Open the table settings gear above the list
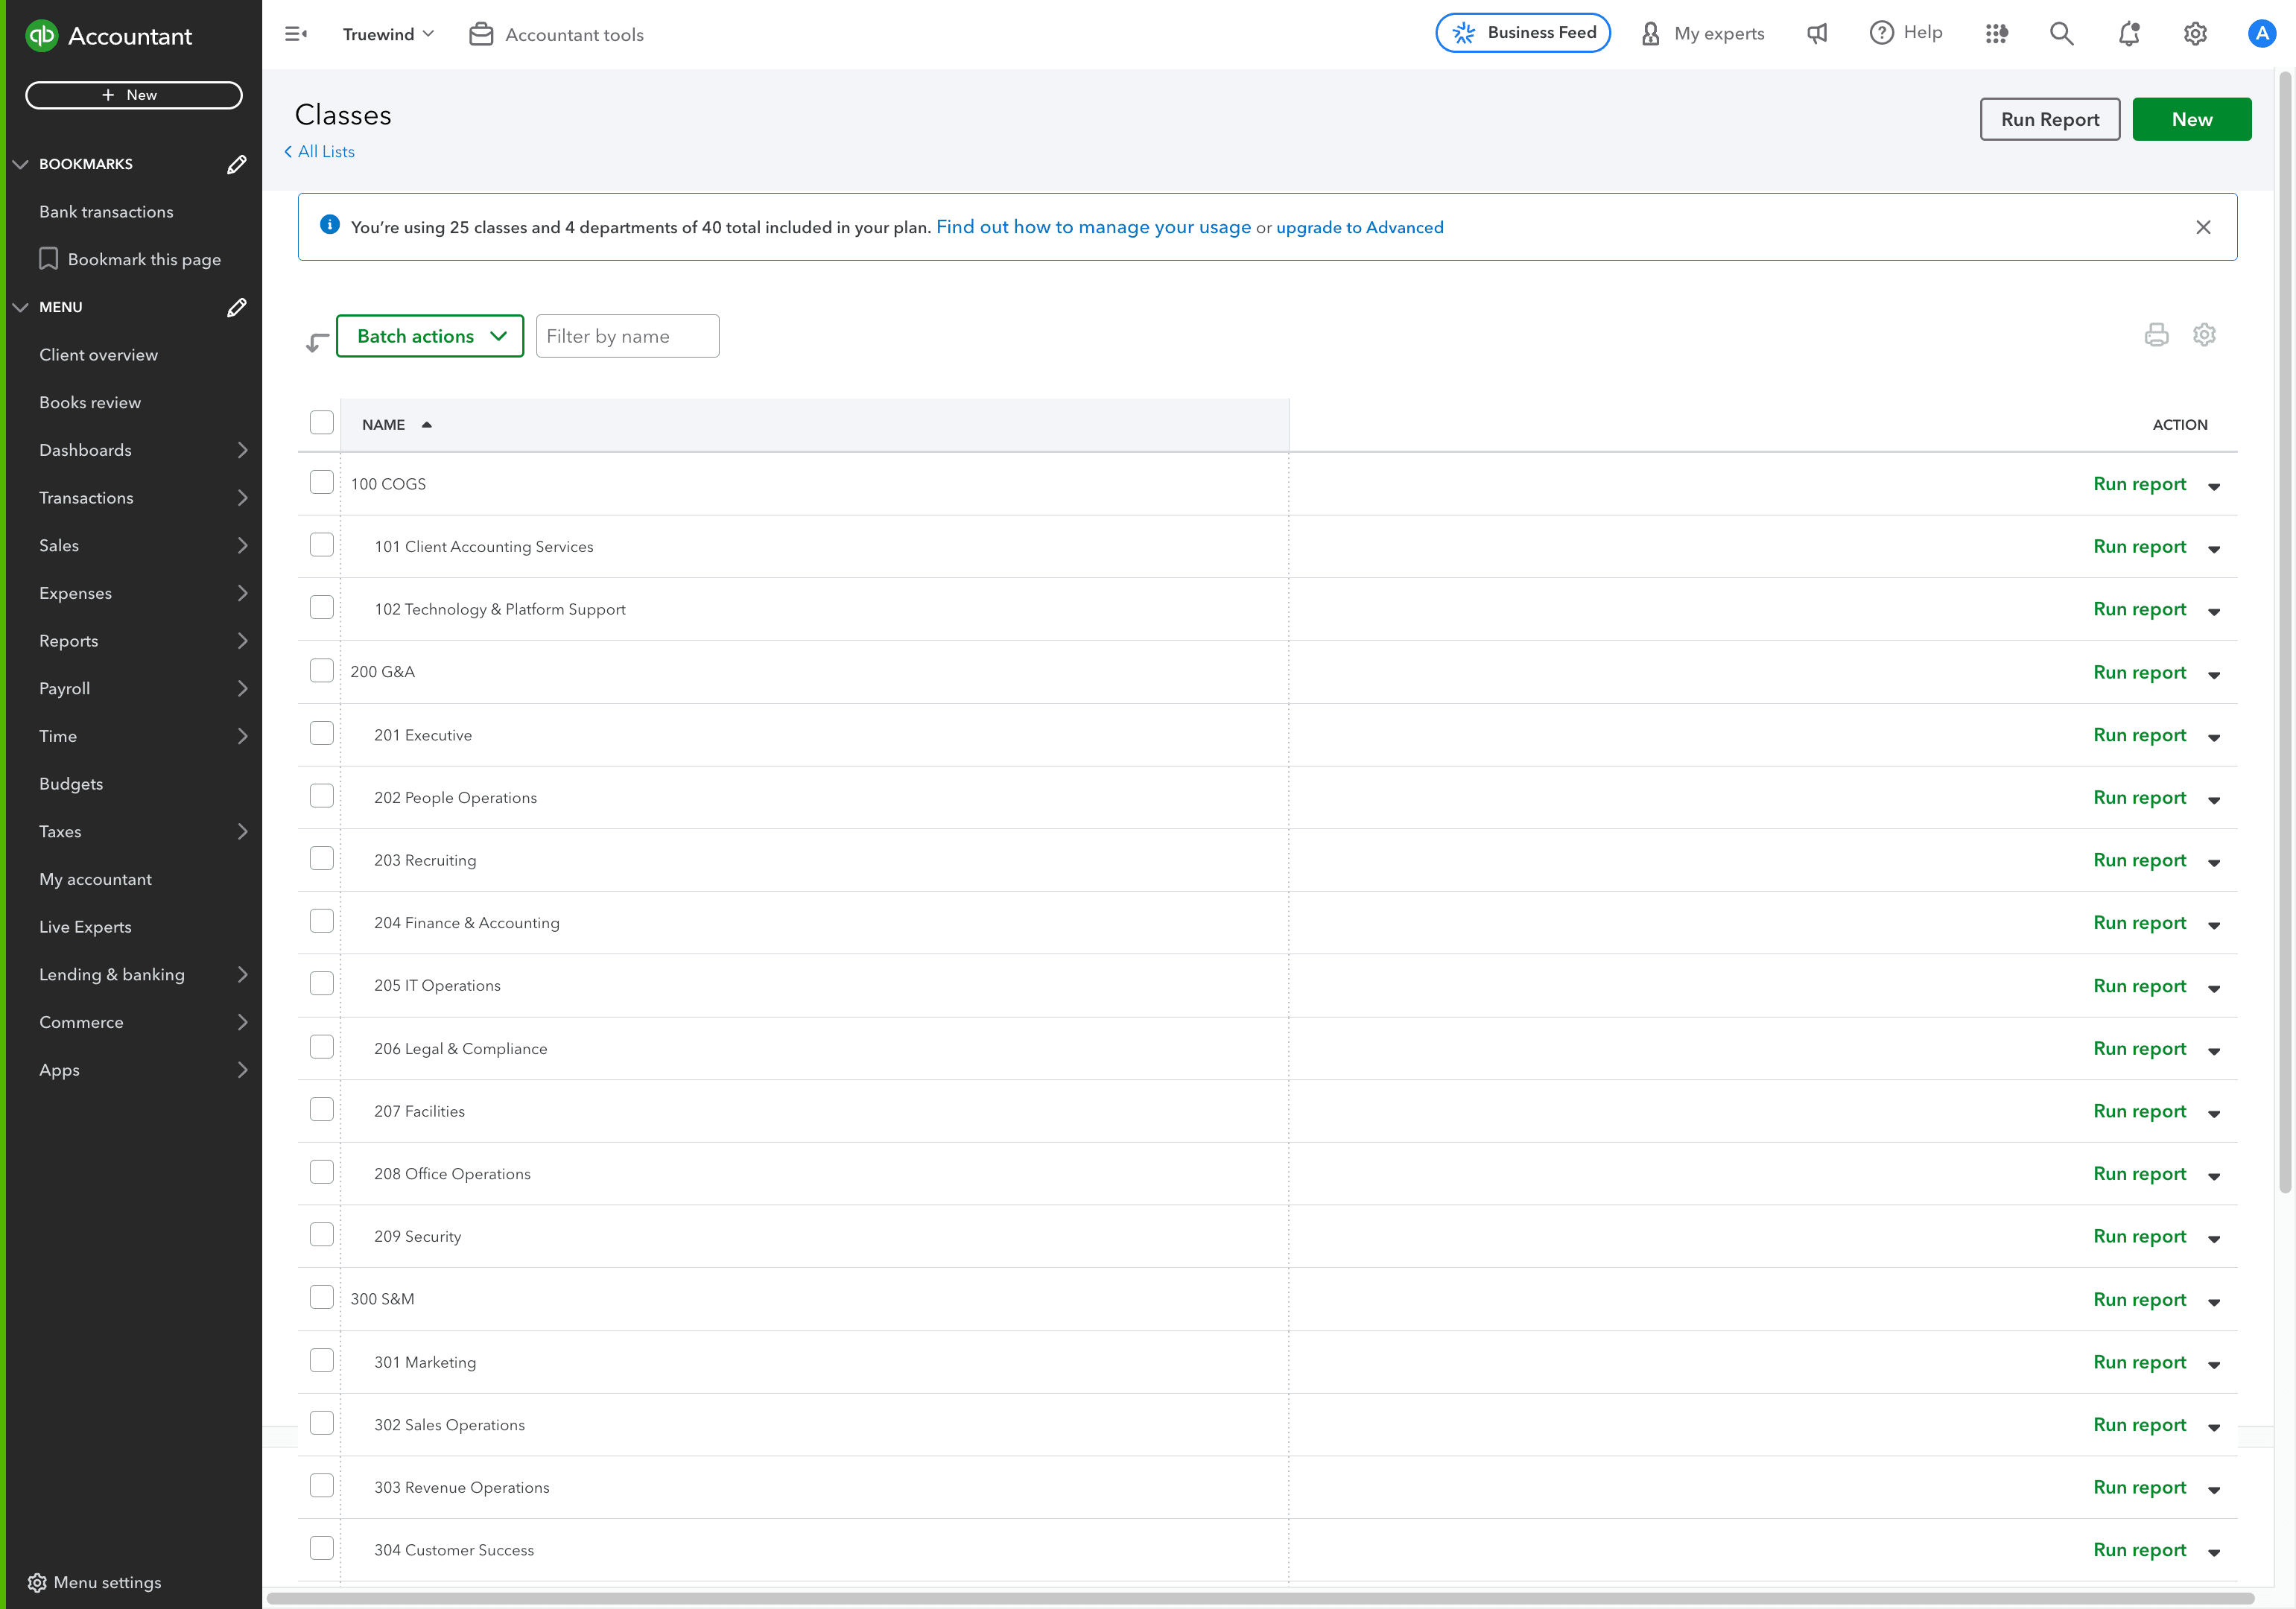 pos(2204,335)
